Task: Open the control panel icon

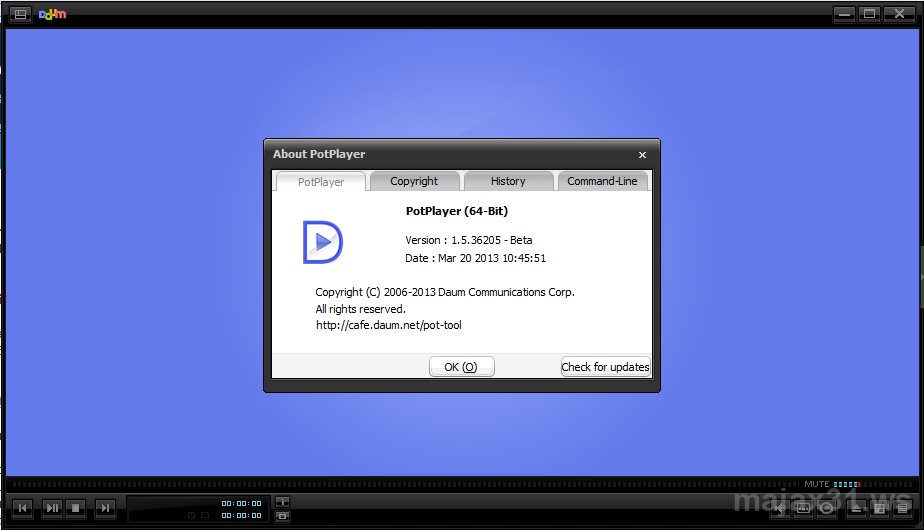Action: (x=879, y=509)
